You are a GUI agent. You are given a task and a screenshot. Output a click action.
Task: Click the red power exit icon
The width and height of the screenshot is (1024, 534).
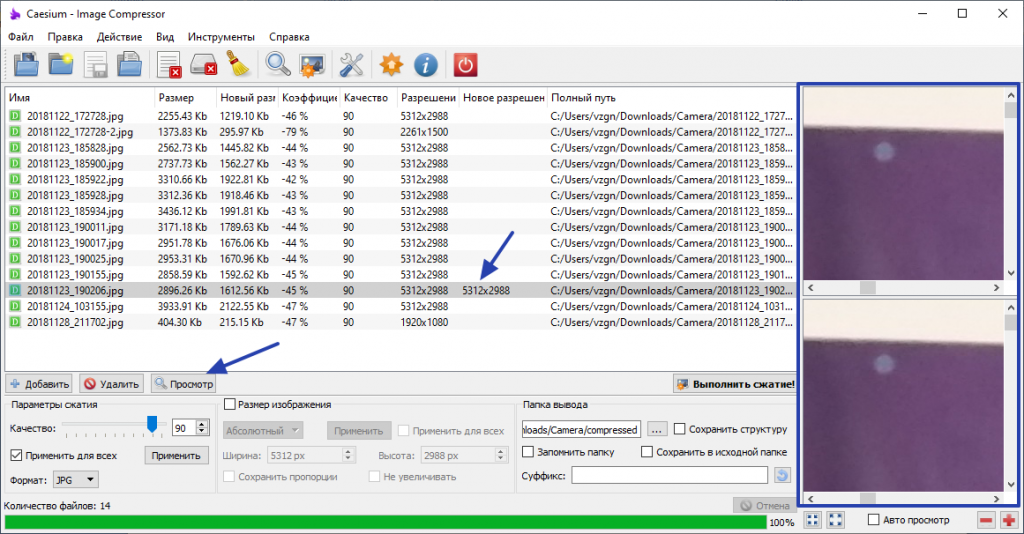[x=465, y=65]
